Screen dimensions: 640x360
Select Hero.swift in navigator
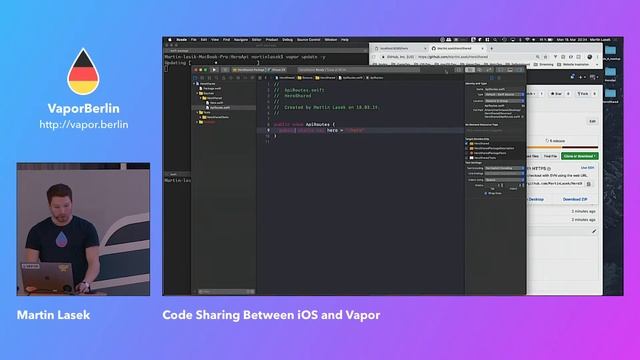point(217,103)
